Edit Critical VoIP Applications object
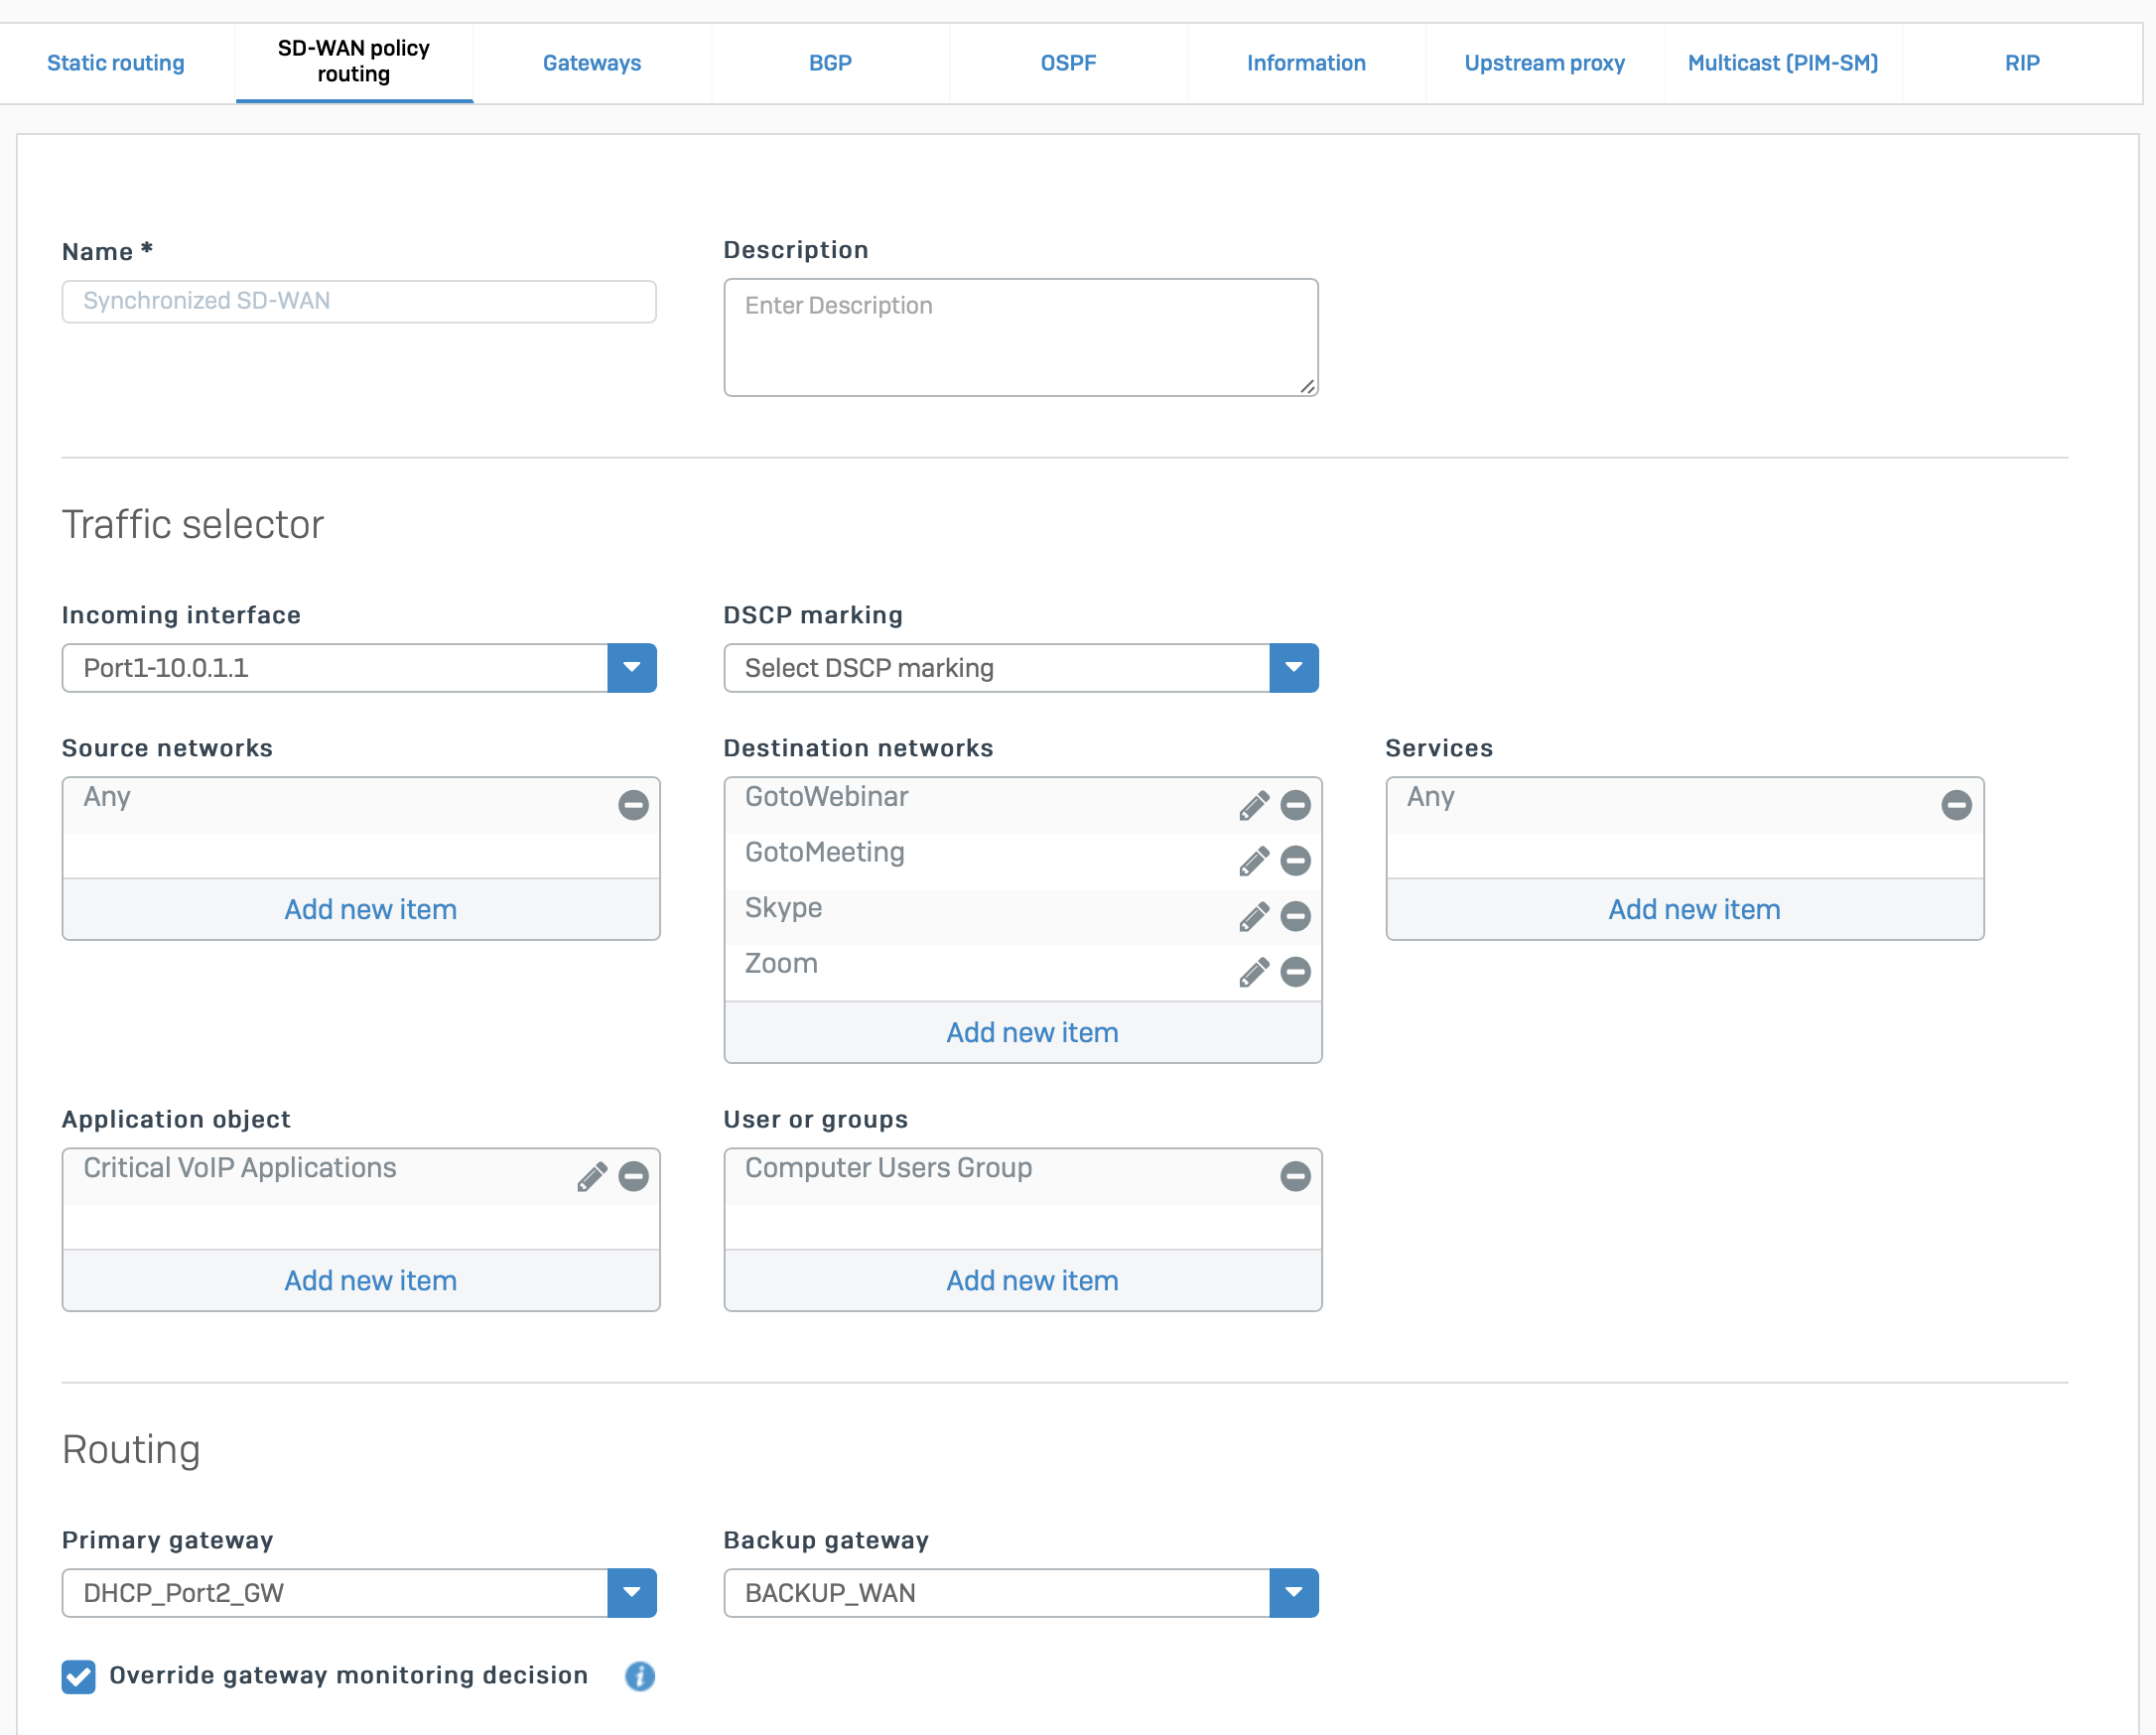This screenshot has width=2156, height=1735. coord(591,1177)
